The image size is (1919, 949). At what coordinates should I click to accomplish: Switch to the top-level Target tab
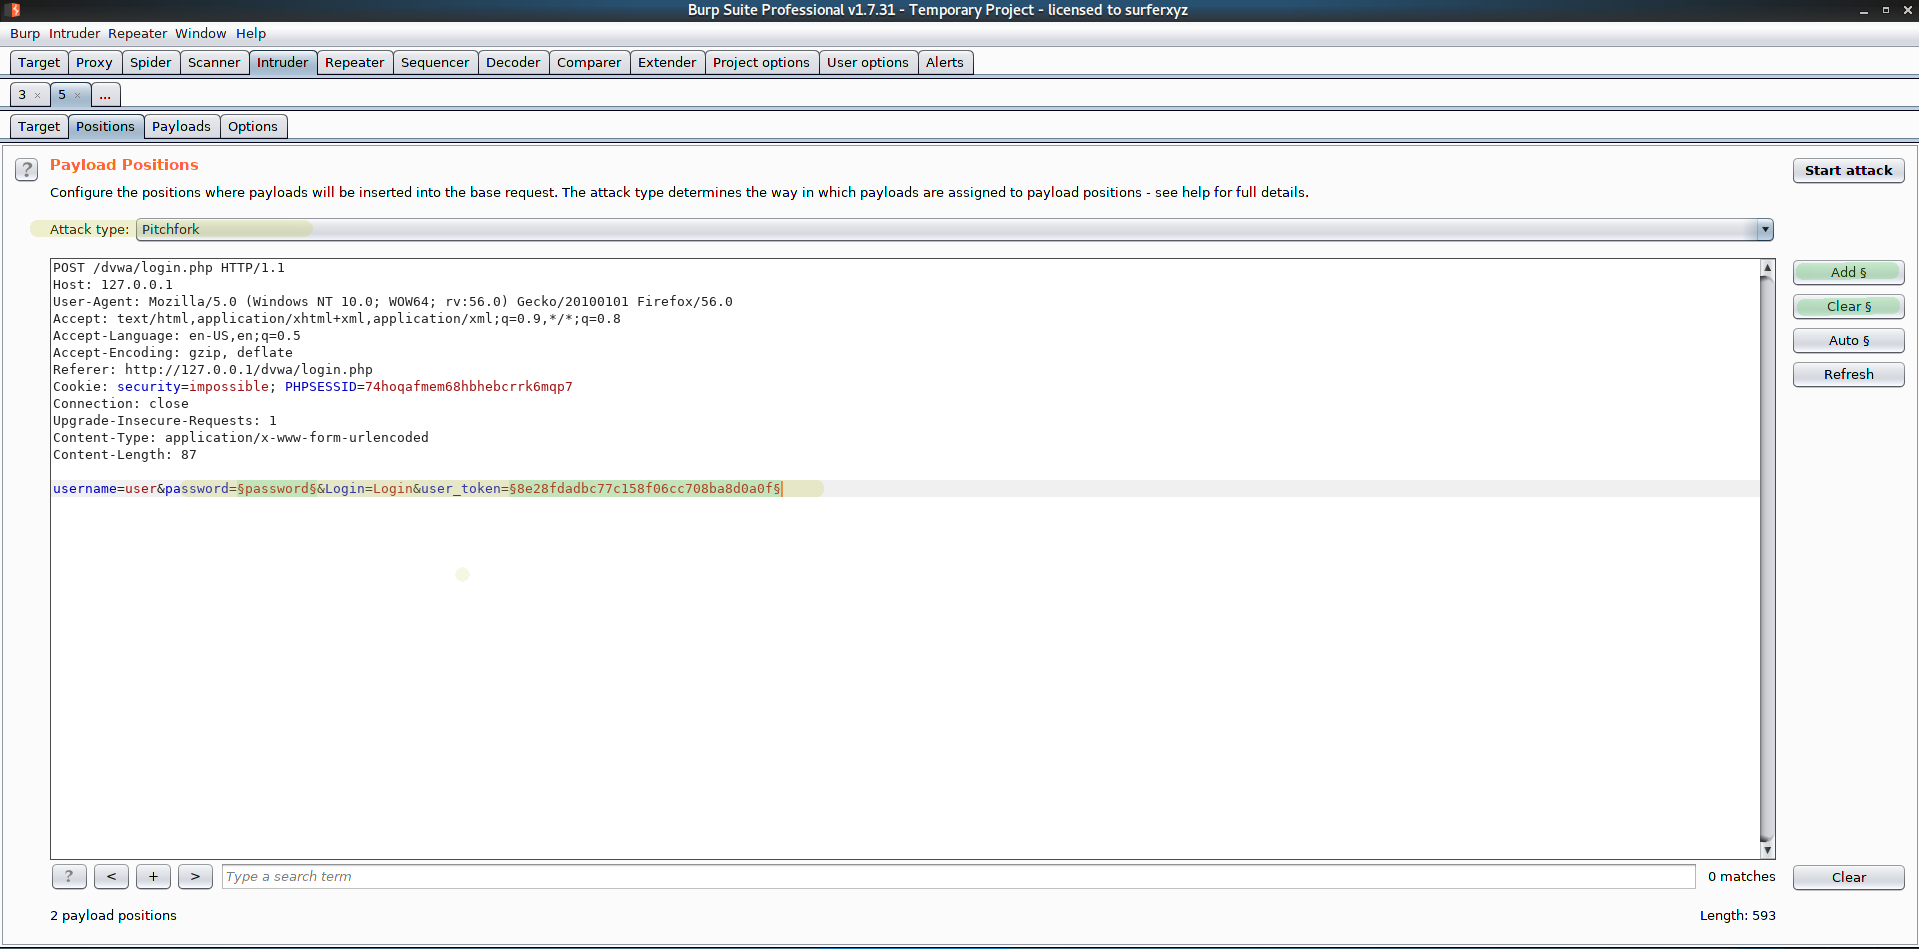point(39,63)
